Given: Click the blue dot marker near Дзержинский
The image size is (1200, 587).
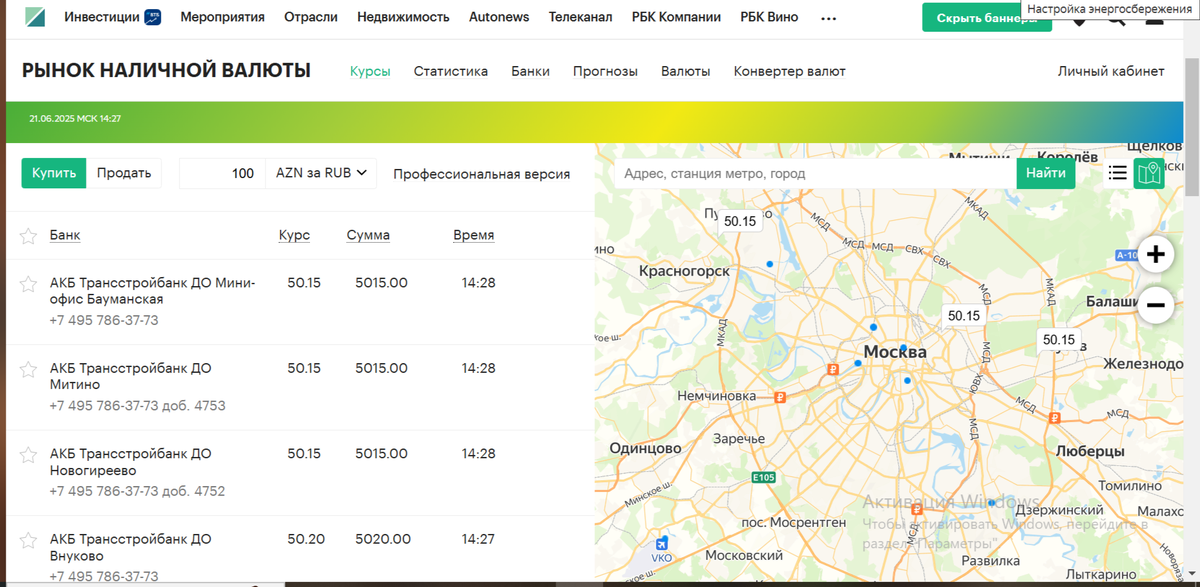Looking at the screenshot, I should click(991, 503).
